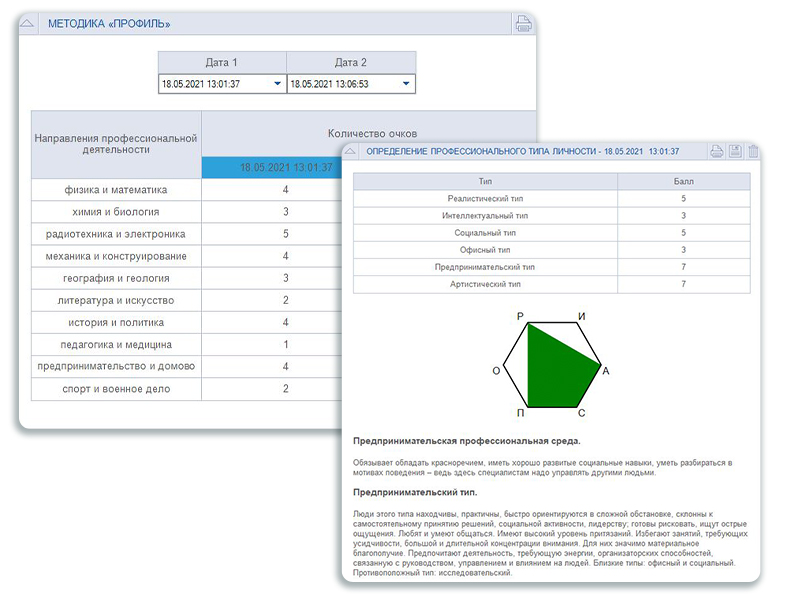Click the «Балл» column header
Viewport: 800px width, 600px height.
pyautogui.click(x=683, y=181)
